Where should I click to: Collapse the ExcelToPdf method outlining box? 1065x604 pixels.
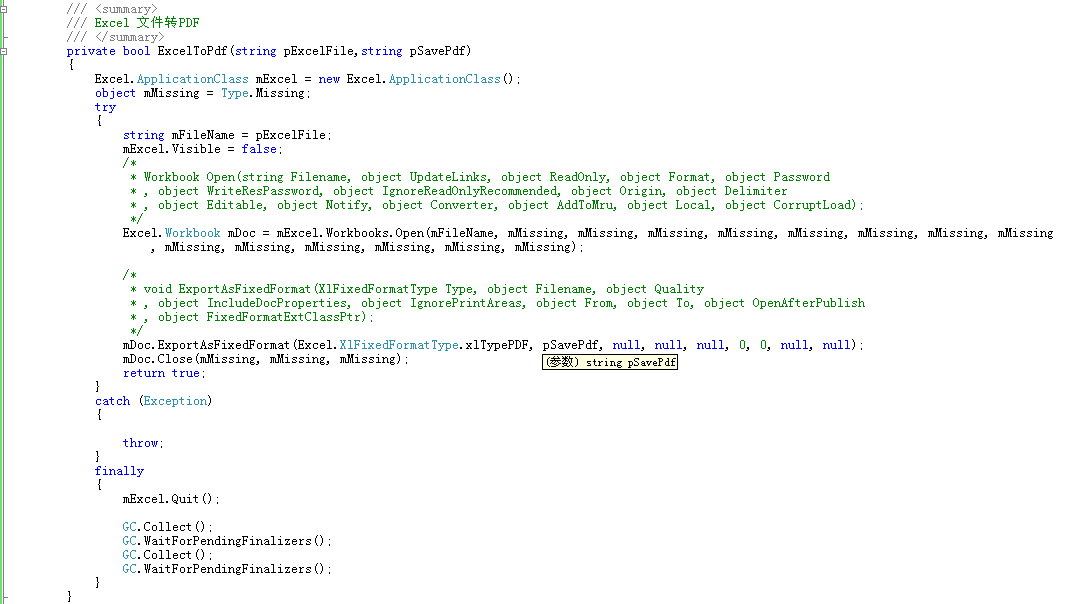[x=3, y=51]
